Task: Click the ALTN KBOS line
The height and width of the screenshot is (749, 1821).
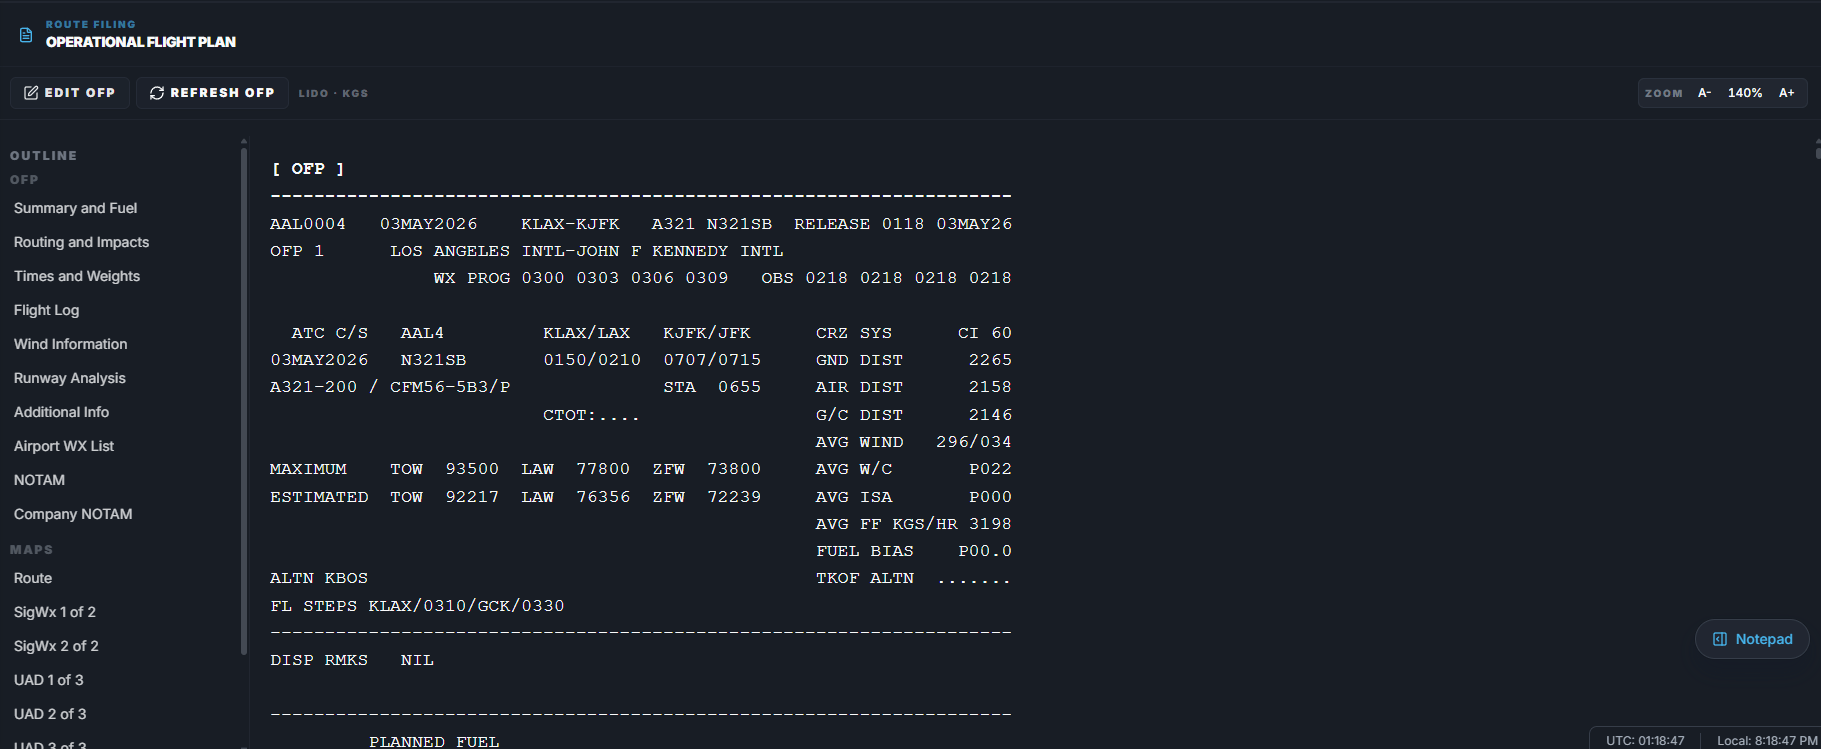Action: point(319,578)
